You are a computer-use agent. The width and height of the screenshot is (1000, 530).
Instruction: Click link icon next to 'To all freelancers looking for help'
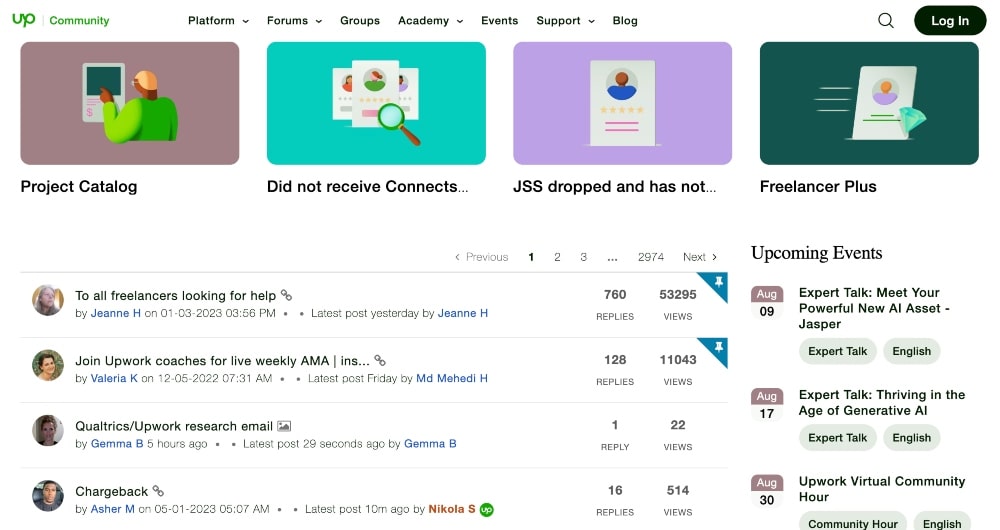coord(286,295)
